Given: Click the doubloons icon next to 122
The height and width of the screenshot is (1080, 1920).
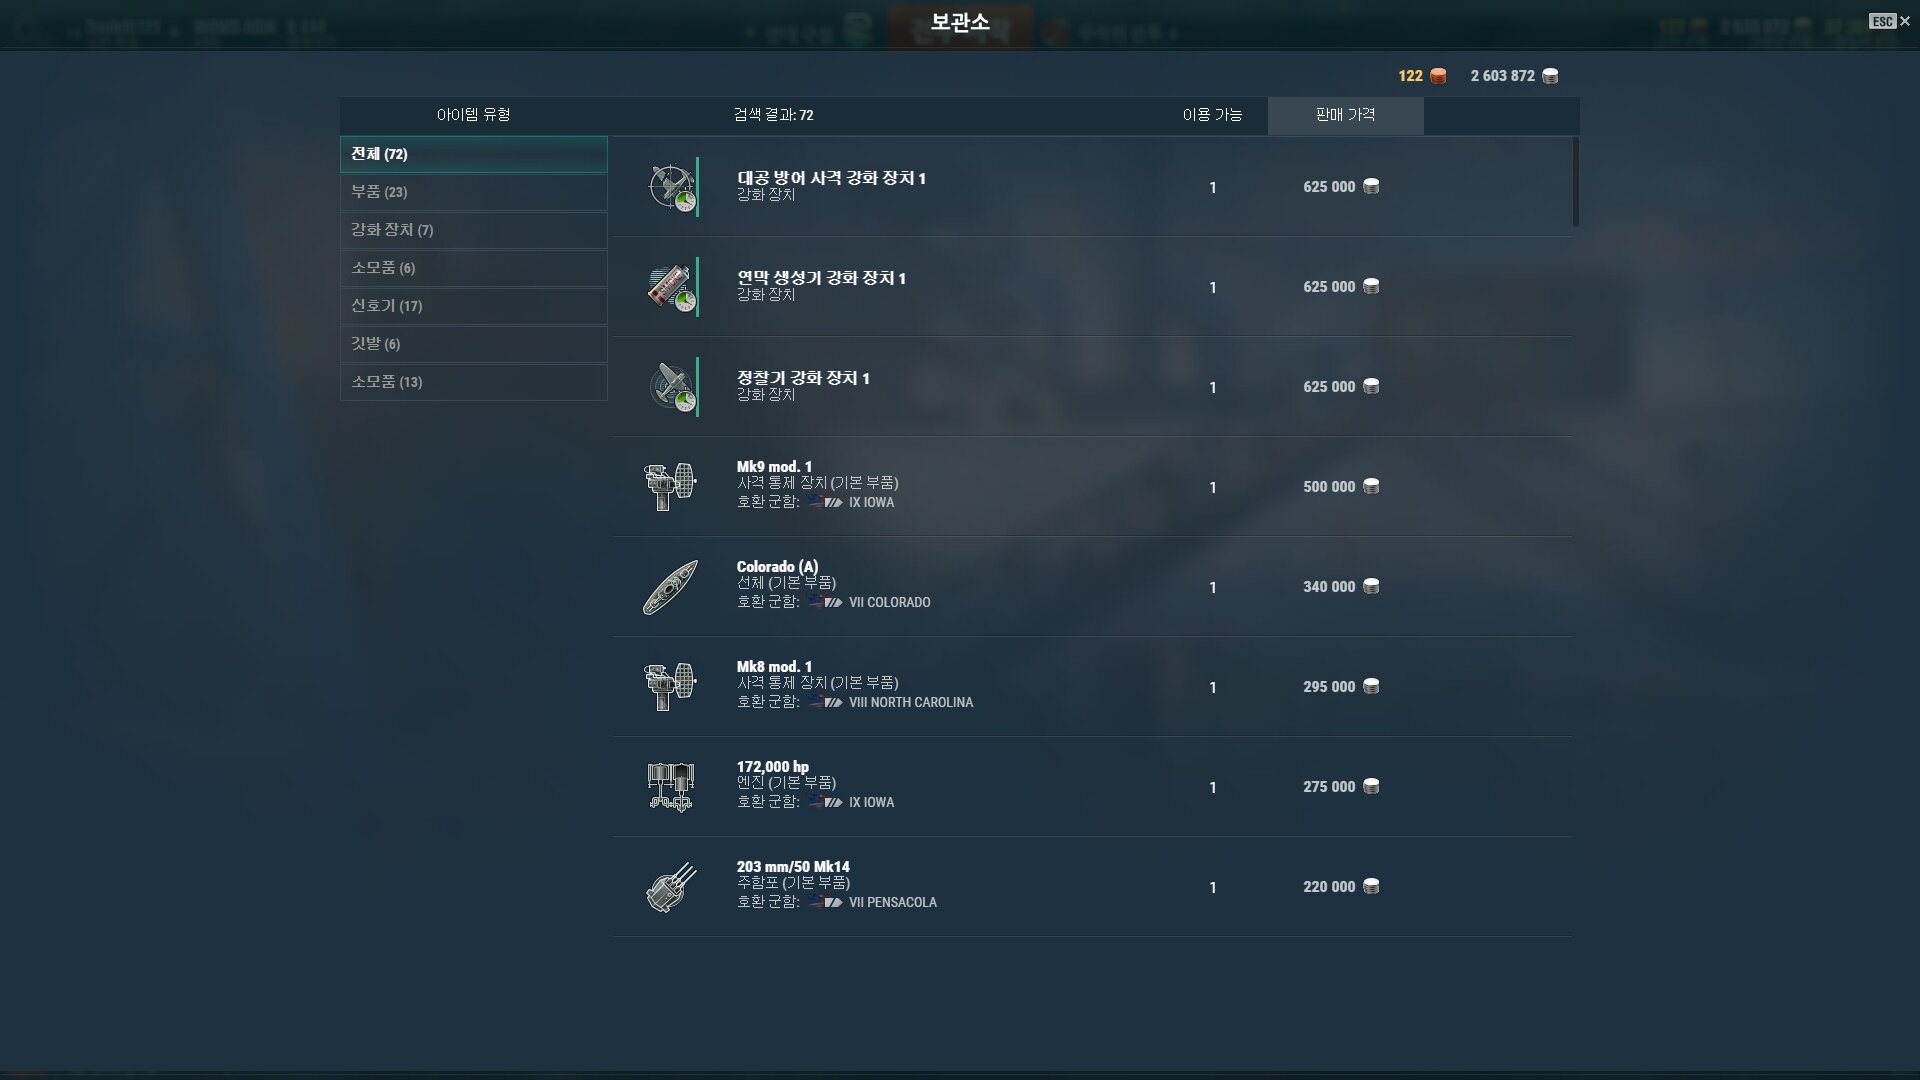Looking at the screenshot, I should (1438, 76).
